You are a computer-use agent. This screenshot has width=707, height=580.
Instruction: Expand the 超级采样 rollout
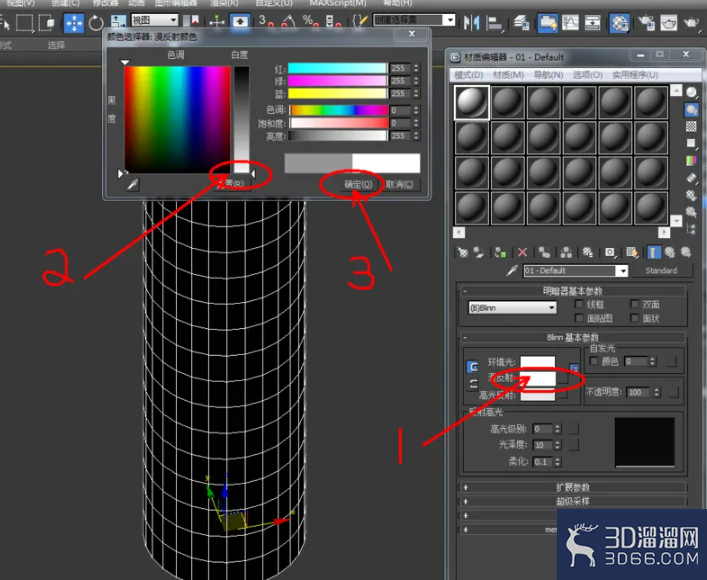point(573,502)
